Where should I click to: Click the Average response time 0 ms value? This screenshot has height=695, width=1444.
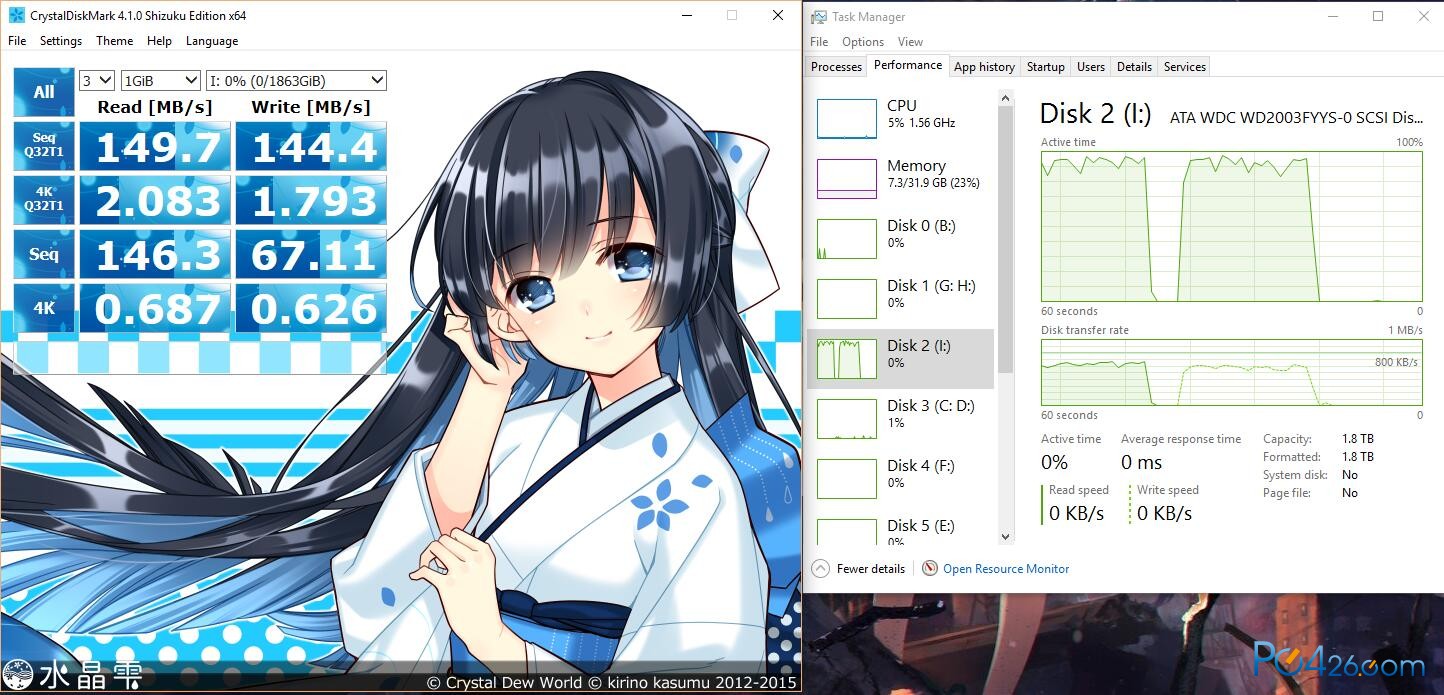tap(1141, 462)
